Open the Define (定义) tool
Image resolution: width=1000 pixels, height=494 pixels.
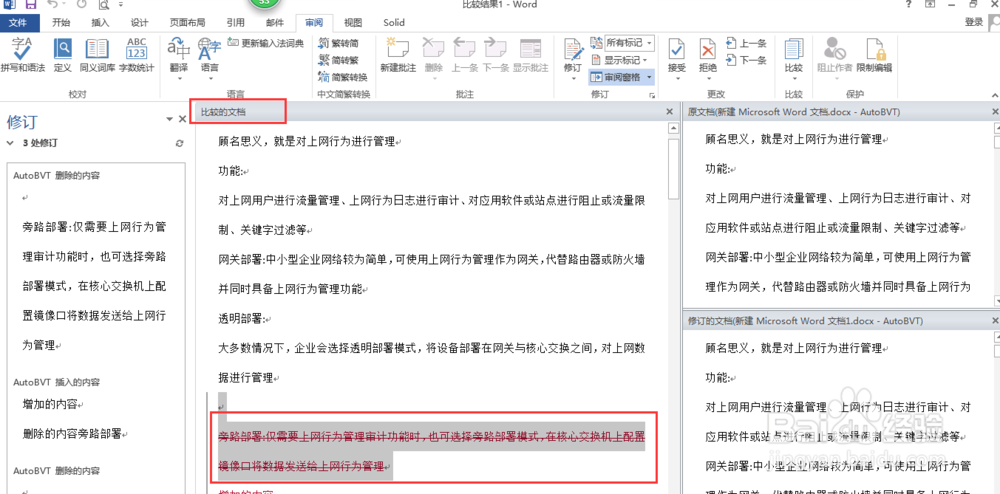click(62, 55)
